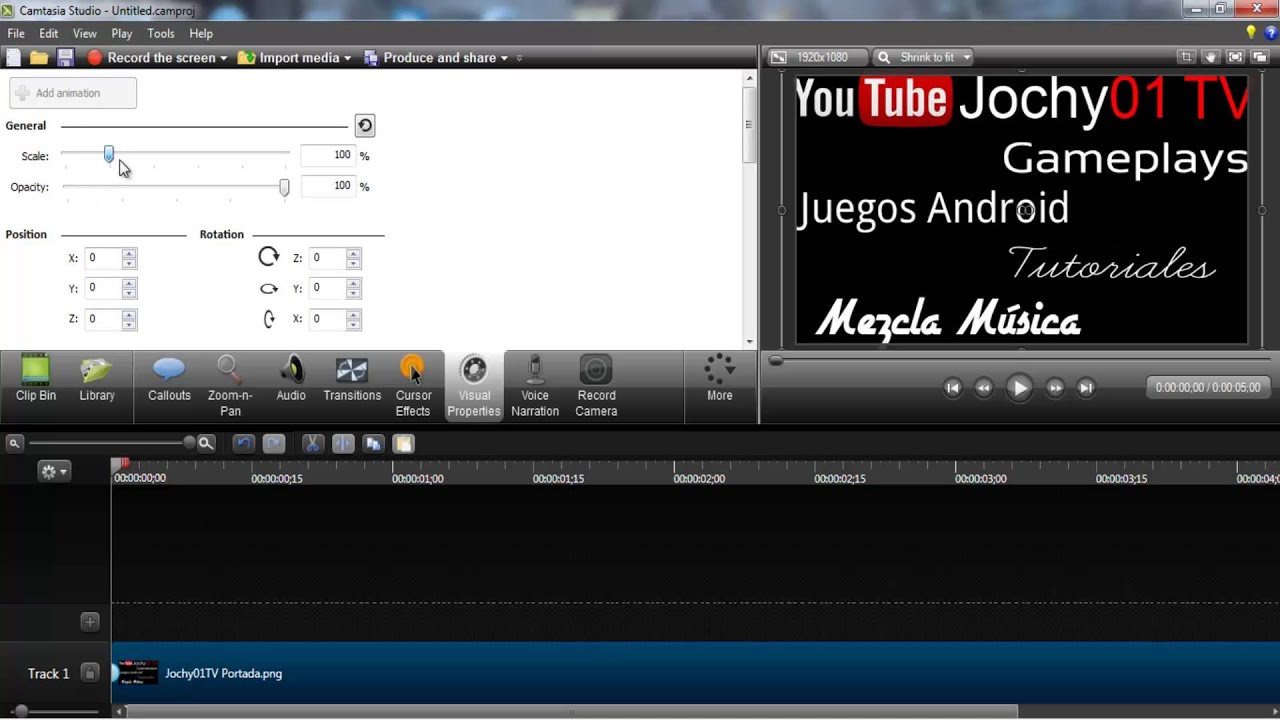Add a new track with plus button
1280x720 pixels.
tap(90, 622)
